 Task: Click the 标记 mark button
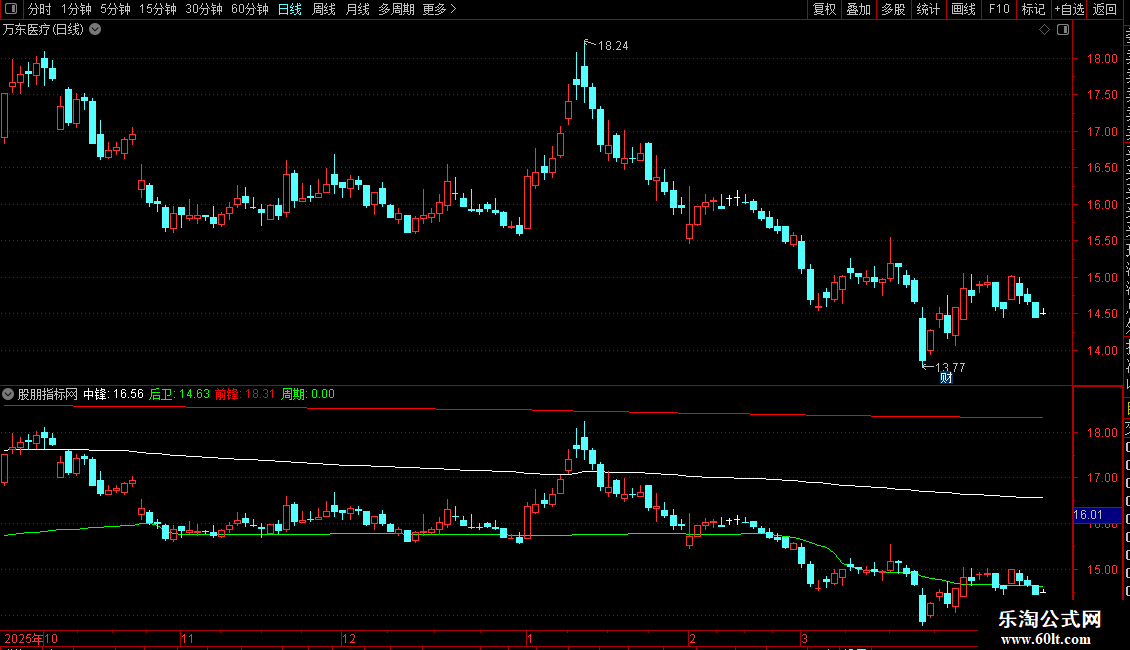[x=1033, y=9]
